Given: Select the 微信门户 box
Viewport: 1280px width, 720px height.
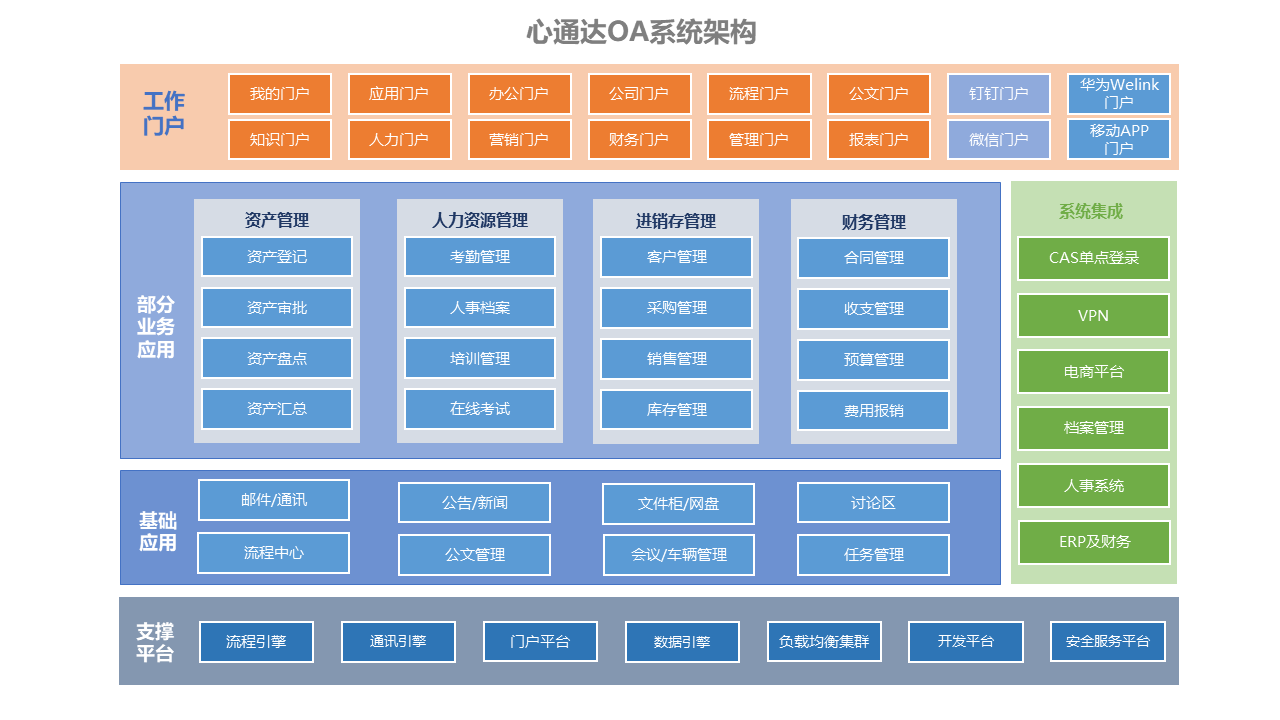Looking at the screenshot, I should pos(999,140).
